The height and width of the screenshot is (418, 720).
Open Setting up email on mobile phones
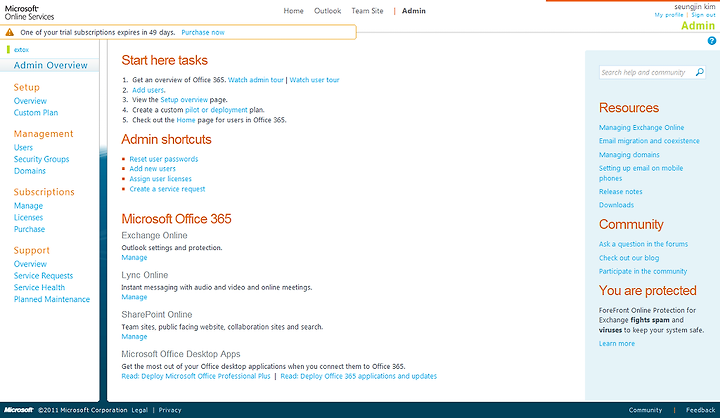pos(641,173)
